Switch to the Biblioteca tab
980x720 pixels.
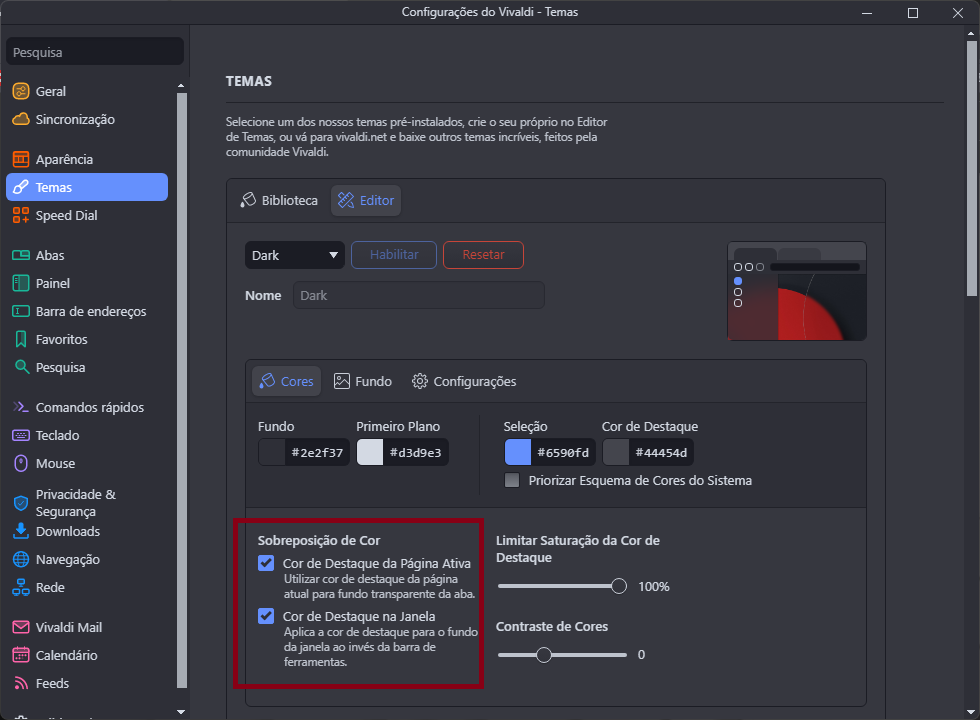(279, 200)
